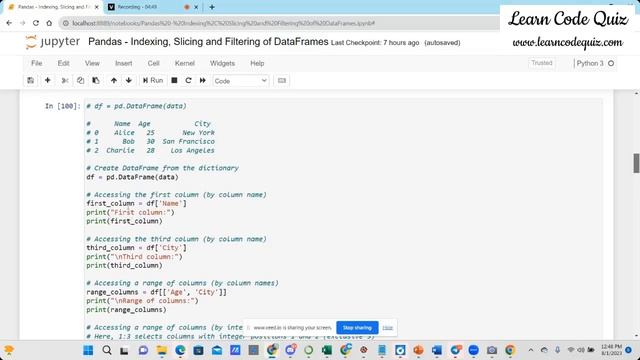This screenshot has width=640, height=360.
Task: Click the Python 3 kernel name
Action: click(x=590, y=63)
